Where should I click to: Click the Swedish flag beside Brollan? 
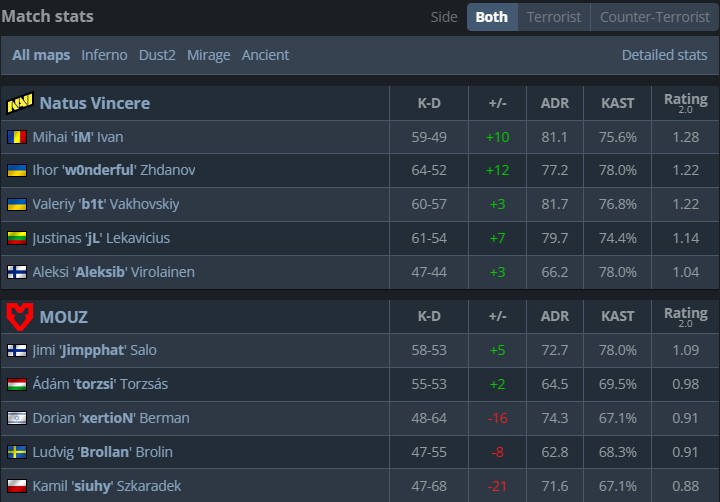pos(17,452)
